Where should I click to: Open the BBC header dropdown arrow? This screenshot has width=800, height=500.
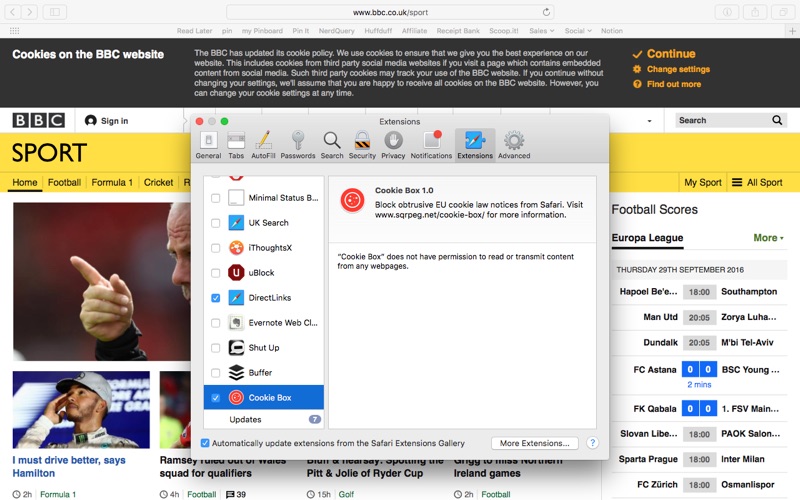649,121
